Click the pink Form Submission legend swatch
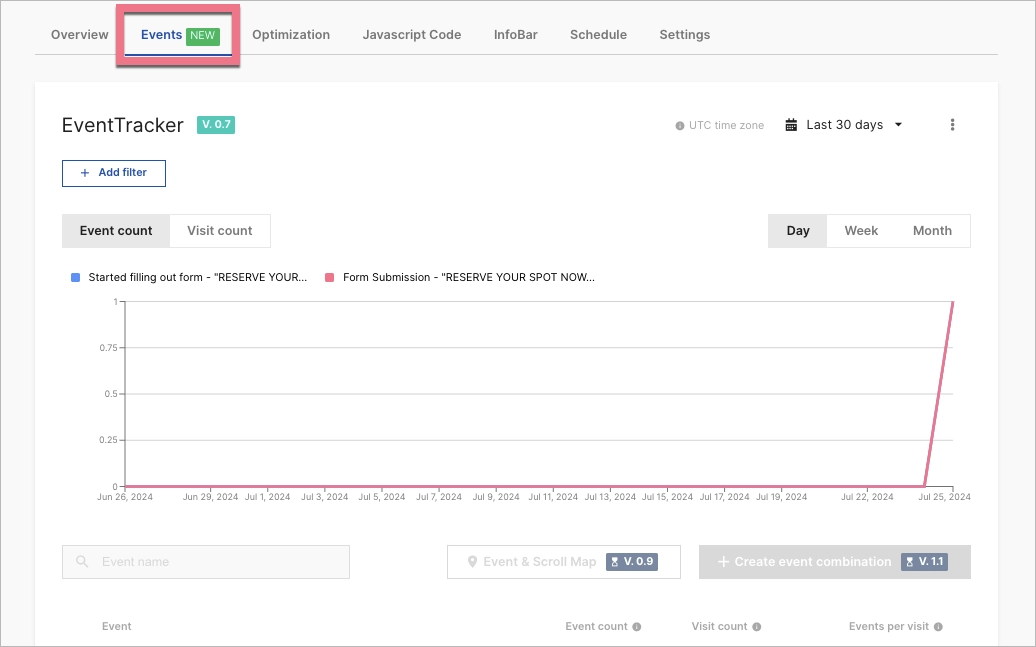 coord(329,277)
